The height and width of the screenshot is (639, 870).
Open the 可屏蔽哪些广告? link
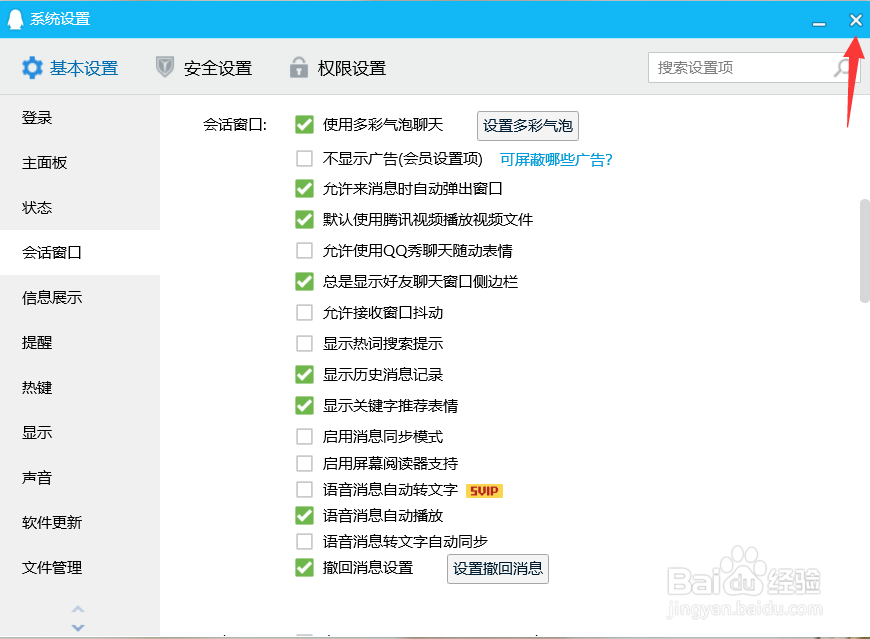(x=556, y=160)
